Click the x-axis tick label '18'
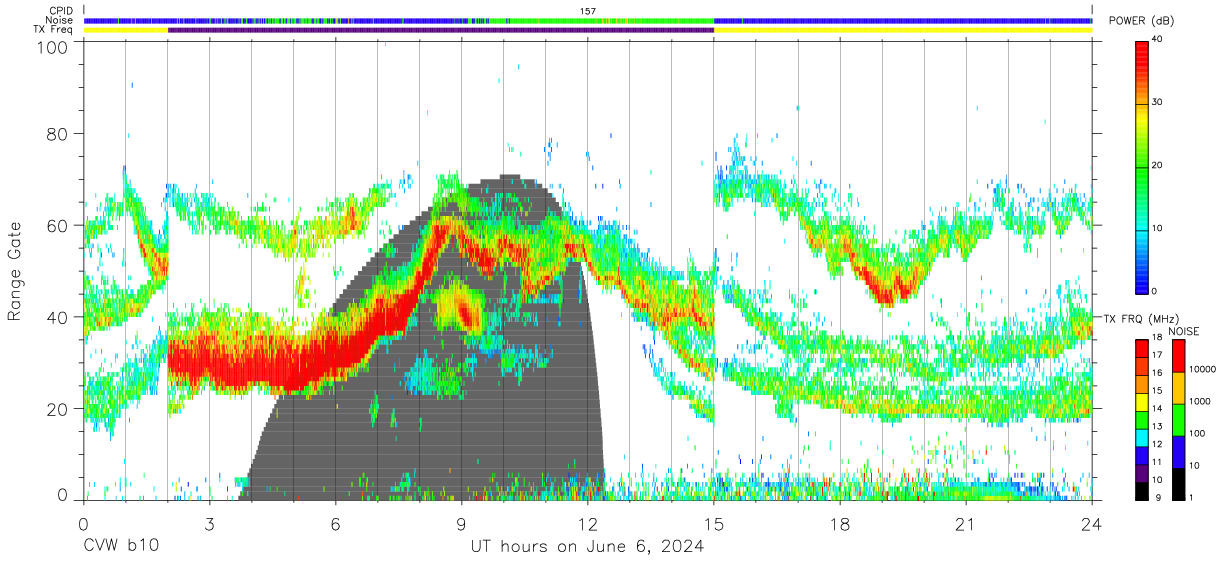The image size is (1228, 567). (x=840, y=525)
